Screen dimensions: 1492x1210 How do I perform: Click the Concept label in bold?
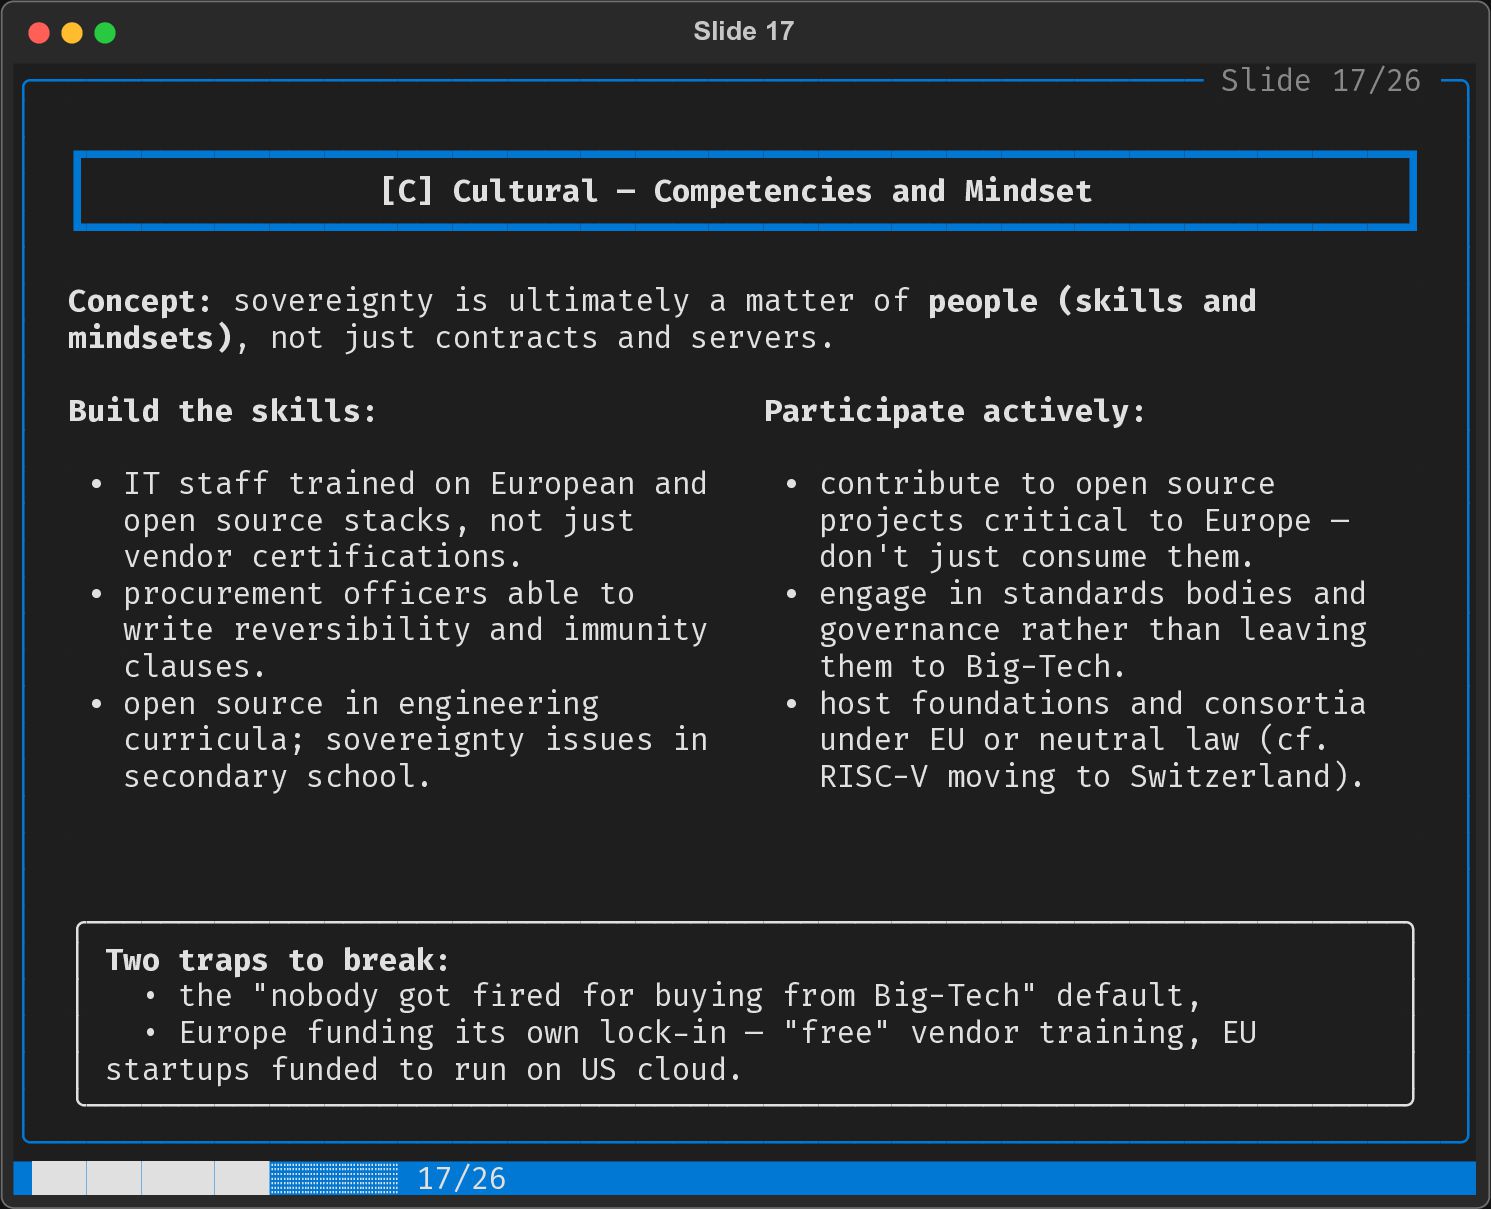[139, 301]
